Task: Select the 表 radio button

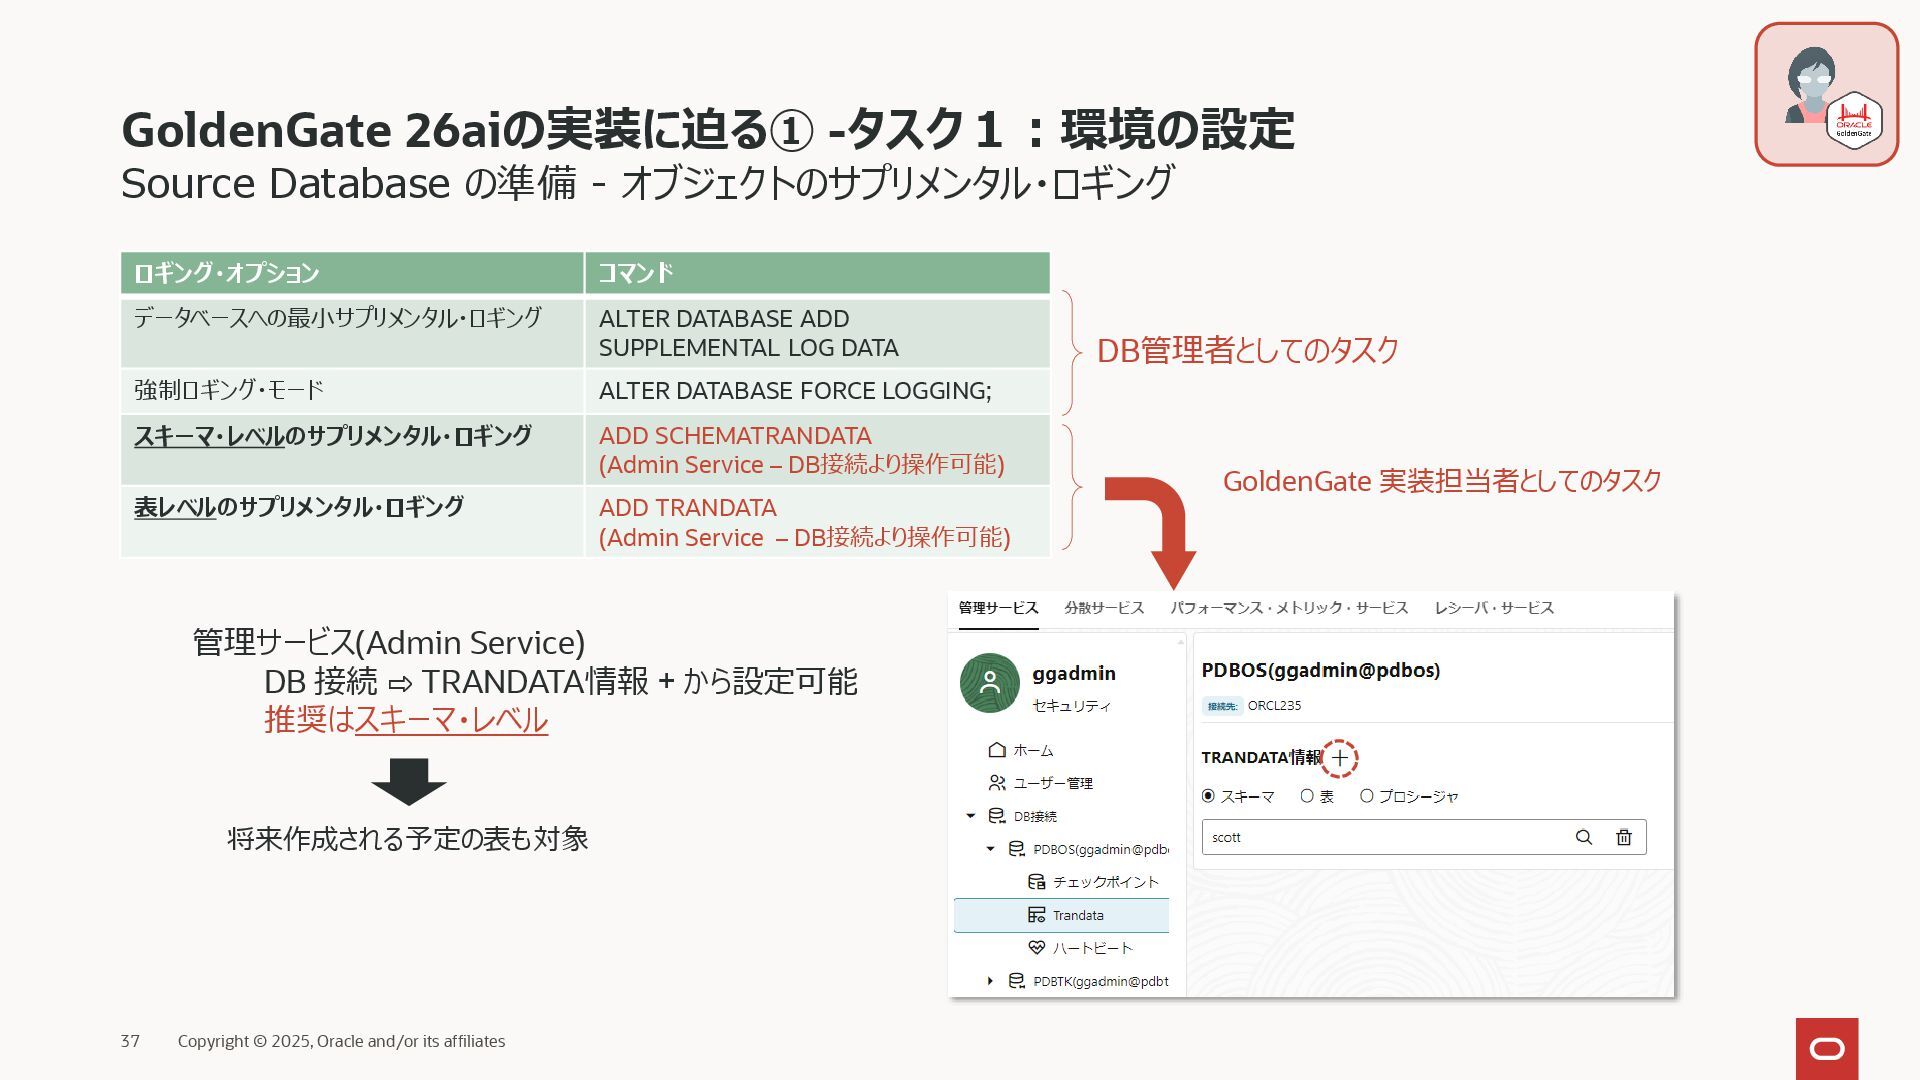Action: click(x=1307, y=796)
